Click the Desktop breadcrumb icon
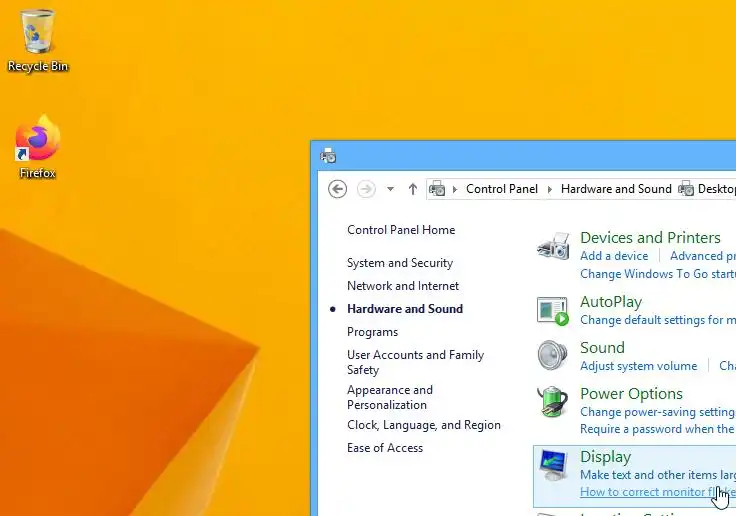Image resolution: width=736 pixels, height=516 pixels. (686, 189)
